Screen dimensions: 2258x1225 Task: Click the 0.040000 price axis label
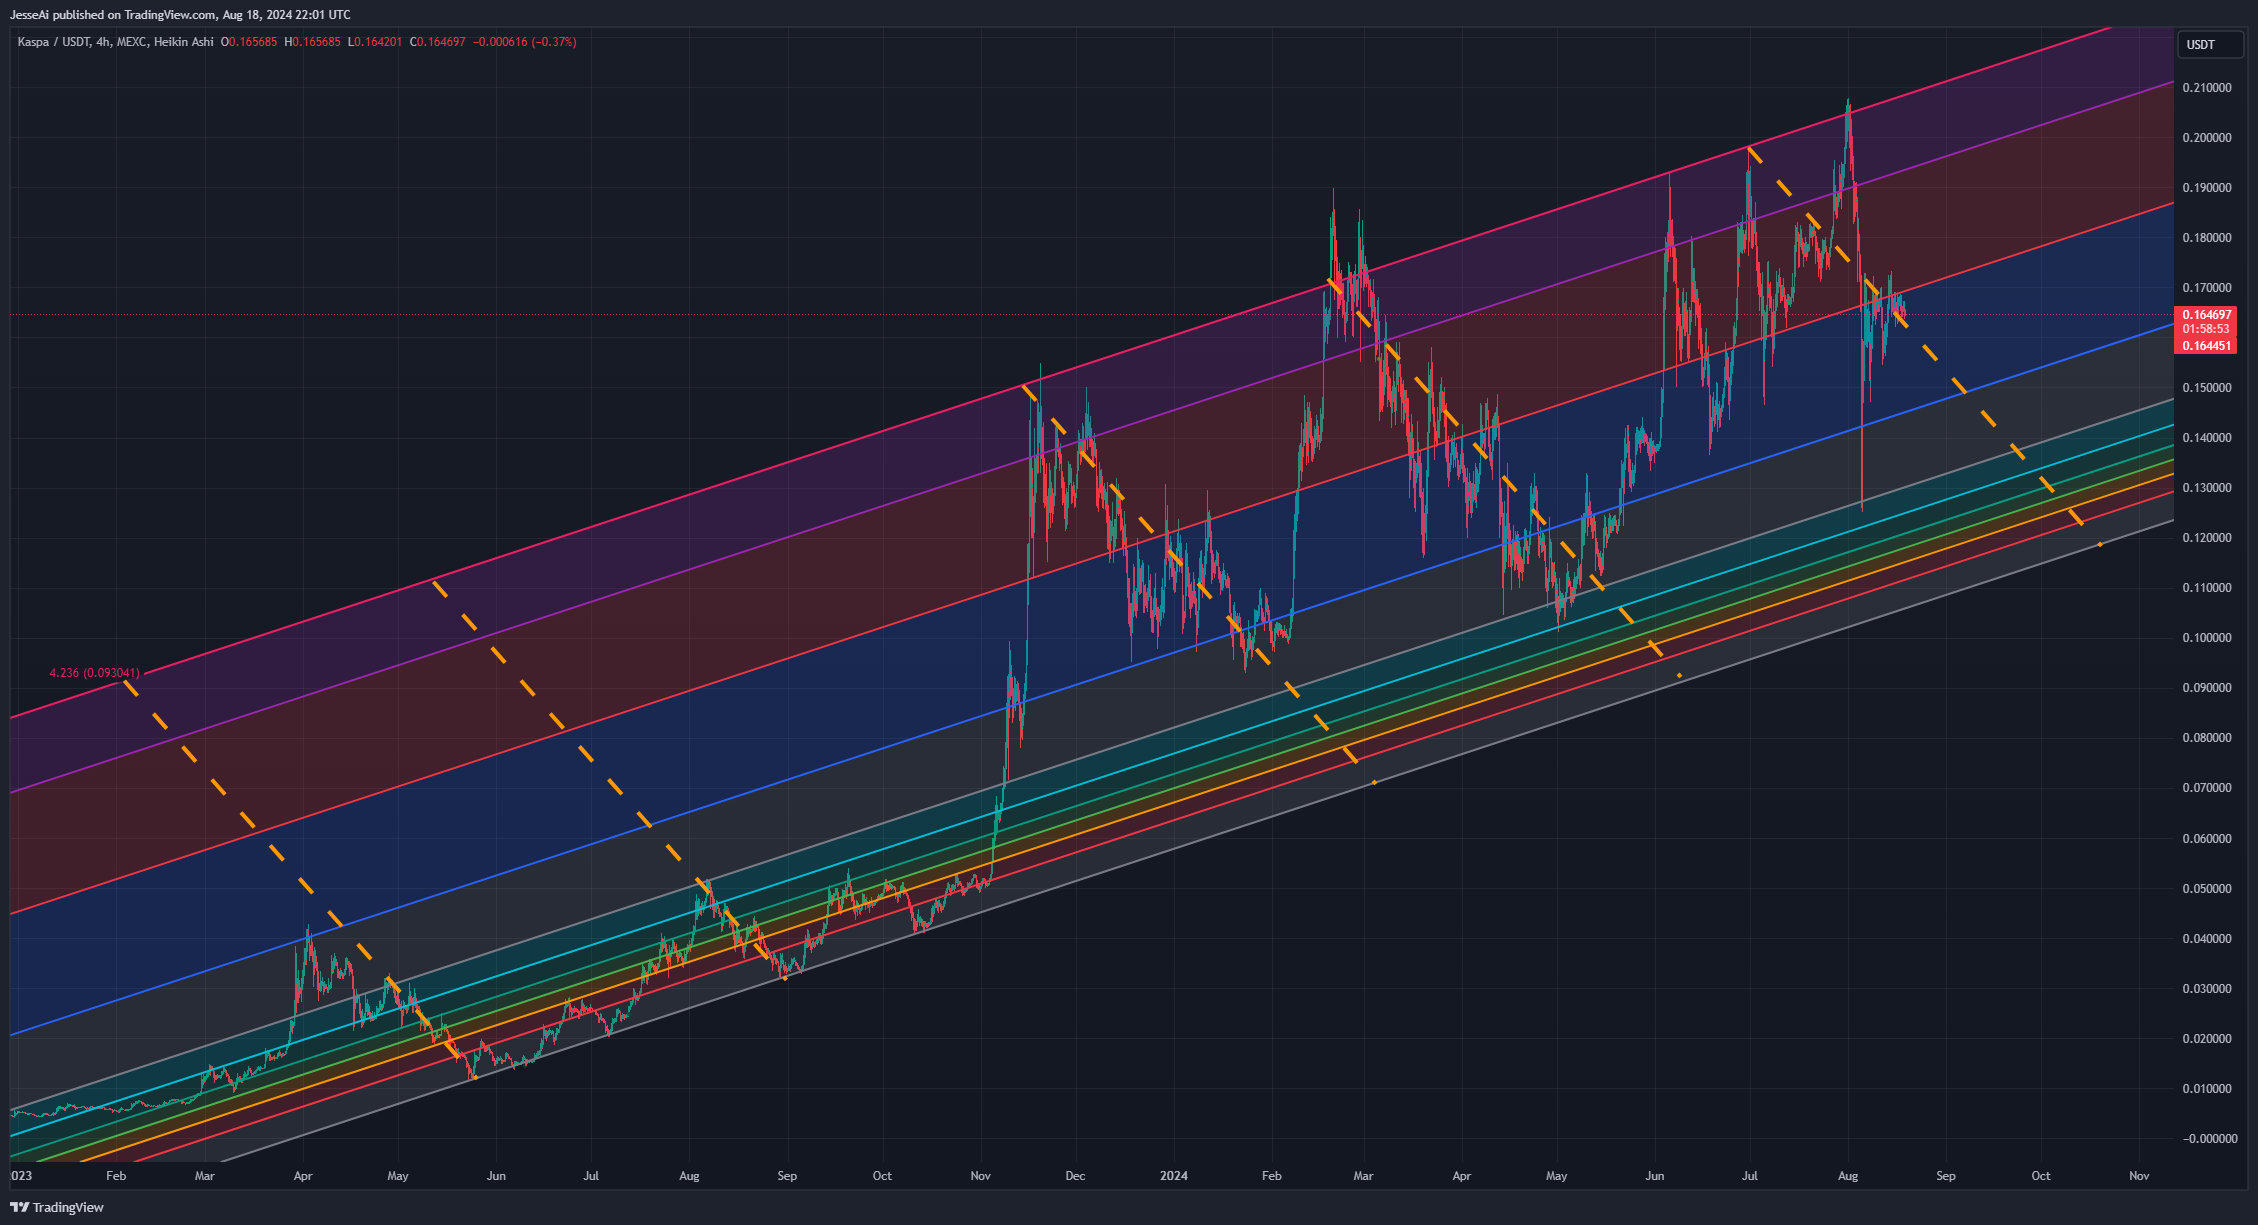(2206, 939)
